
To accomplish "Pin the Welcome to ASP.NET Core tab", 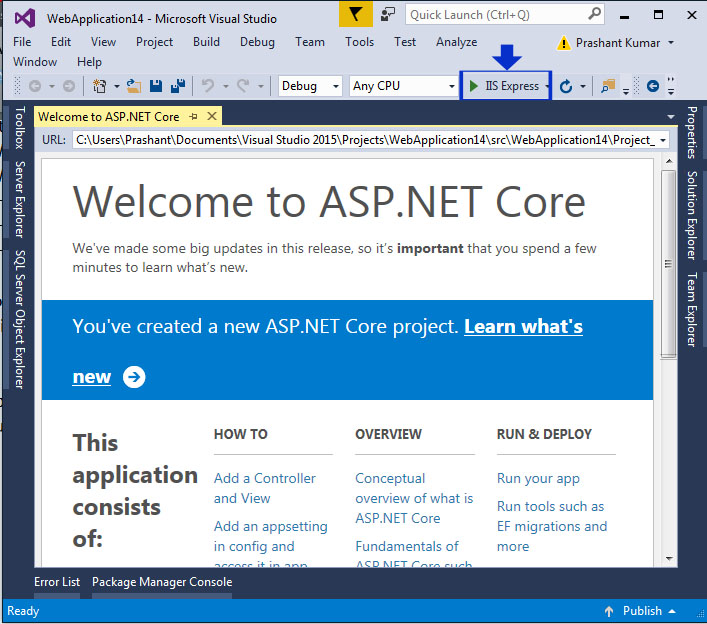I will pos(194,117).
